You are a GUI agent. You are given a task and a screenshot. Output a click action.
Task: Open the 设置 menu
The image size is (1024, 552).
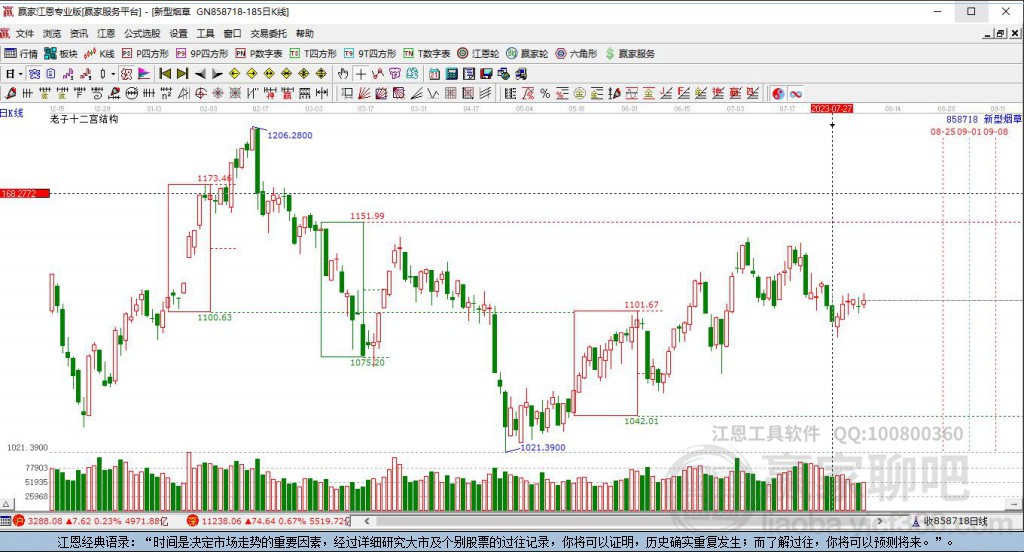click(x=178, y=33)
